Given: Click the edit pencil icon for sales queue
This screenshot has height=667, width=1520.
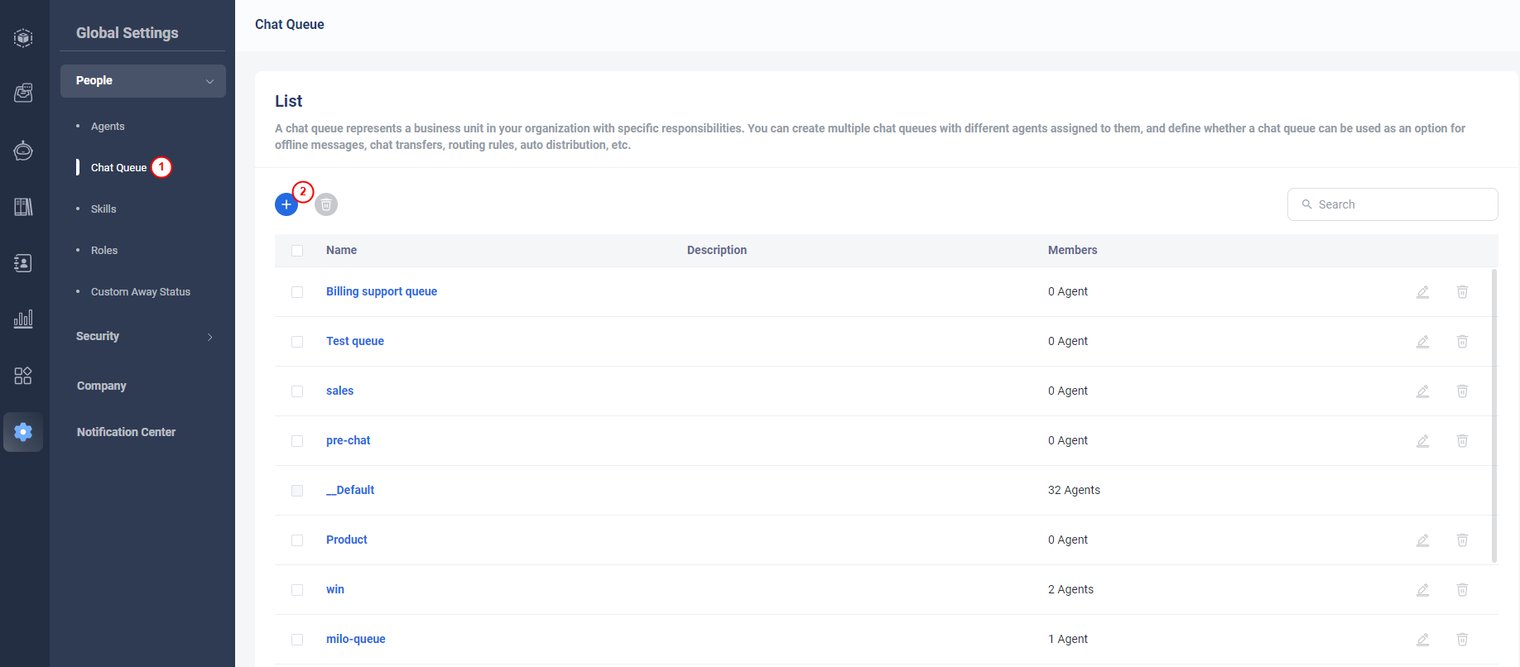Looking at the screenshot, I should tap(1422, 391).
